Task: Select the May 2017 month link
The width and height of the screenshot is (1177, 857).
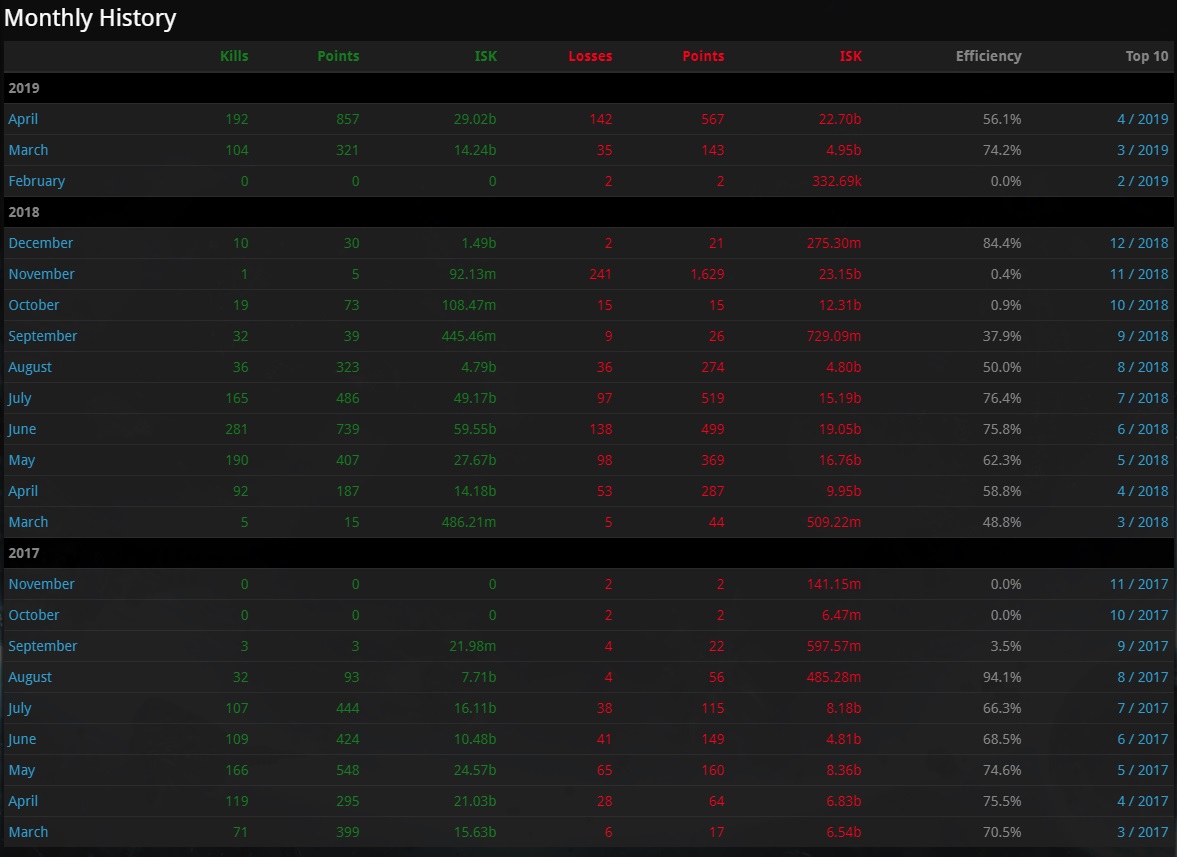Action: (21, 770)
